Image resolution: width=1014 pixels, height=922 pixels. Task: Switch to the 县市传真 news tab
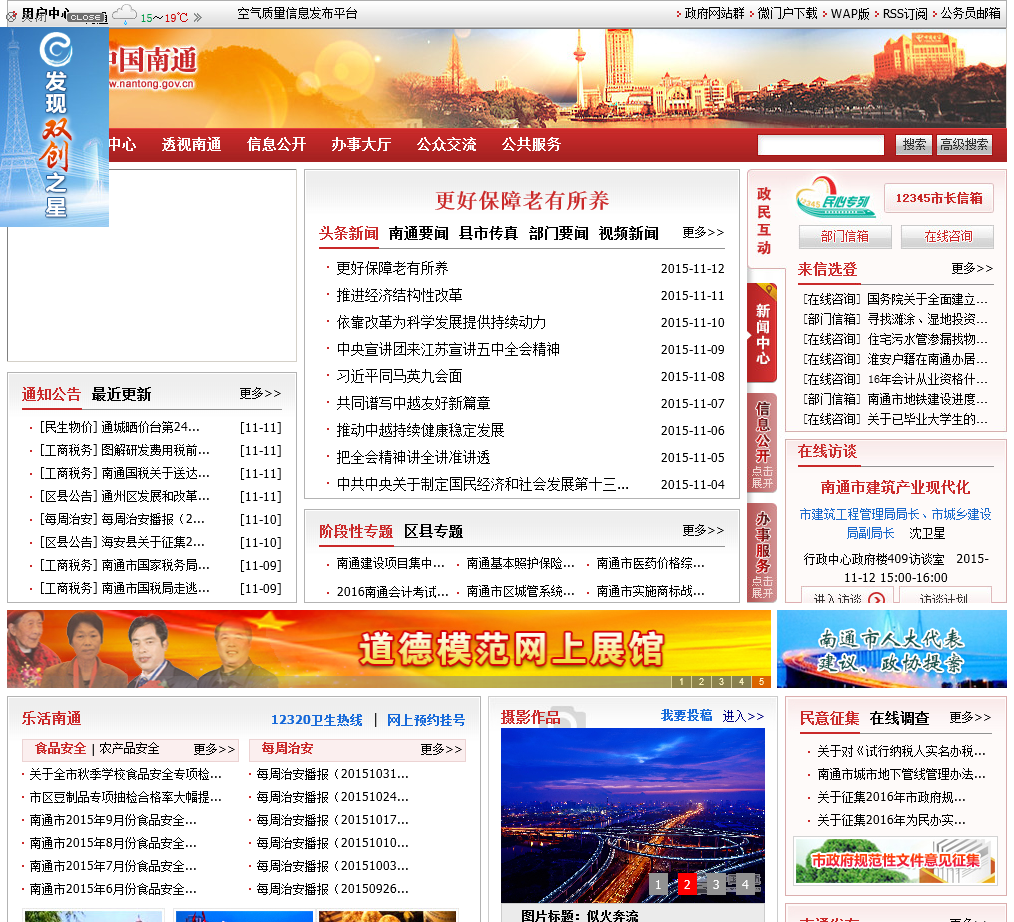(488, 234)
